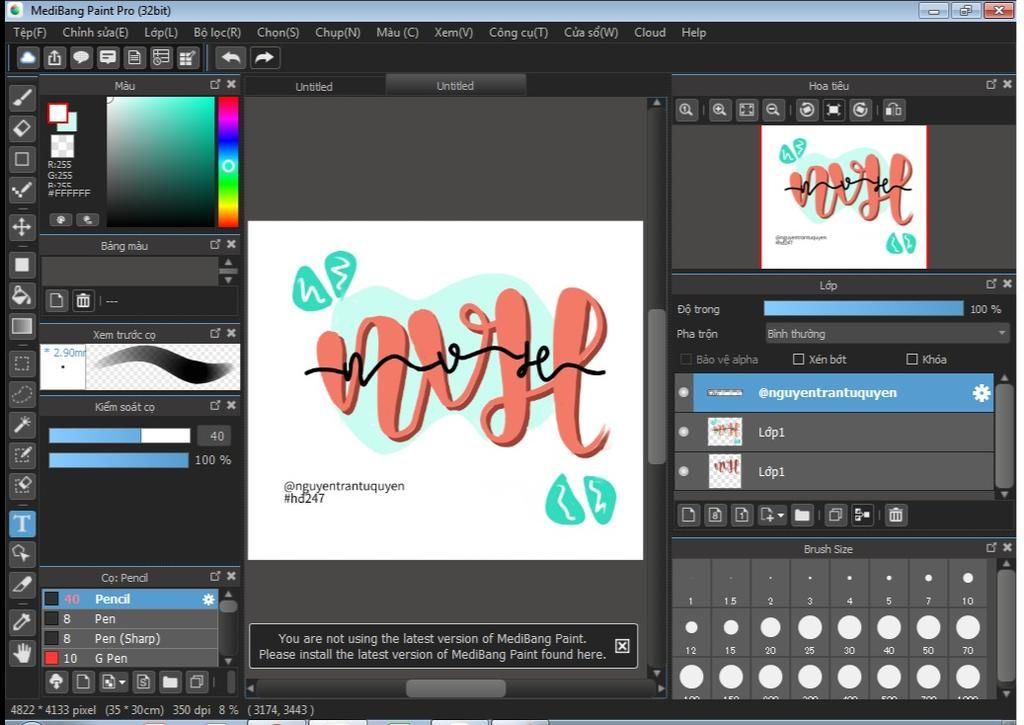Click the Redo arrow in toolbar

click(264, 57)
